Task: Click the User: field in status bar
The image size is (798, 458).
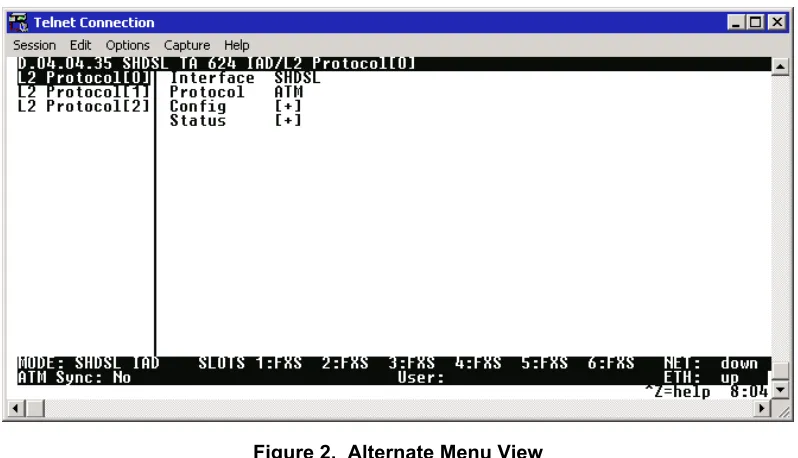Action: [x=421, y=378]
